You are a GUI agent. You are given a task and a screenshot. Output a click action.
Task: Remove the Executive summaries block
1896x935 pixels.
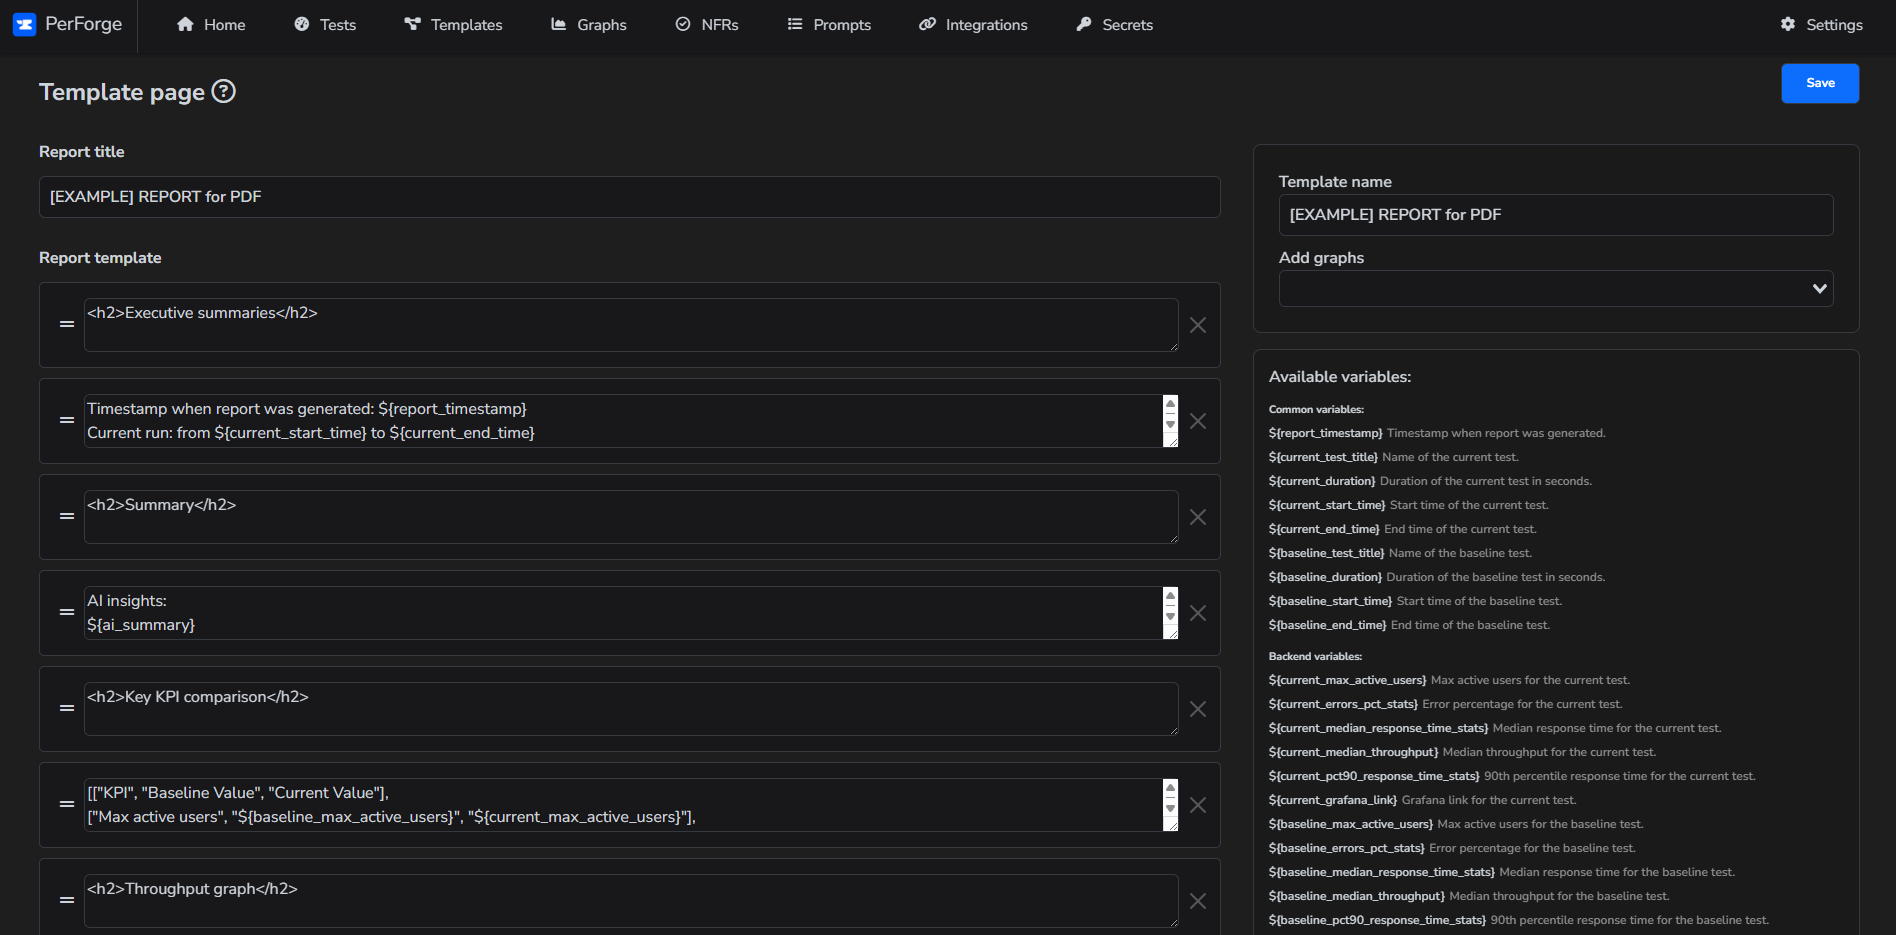[1197, 325]
